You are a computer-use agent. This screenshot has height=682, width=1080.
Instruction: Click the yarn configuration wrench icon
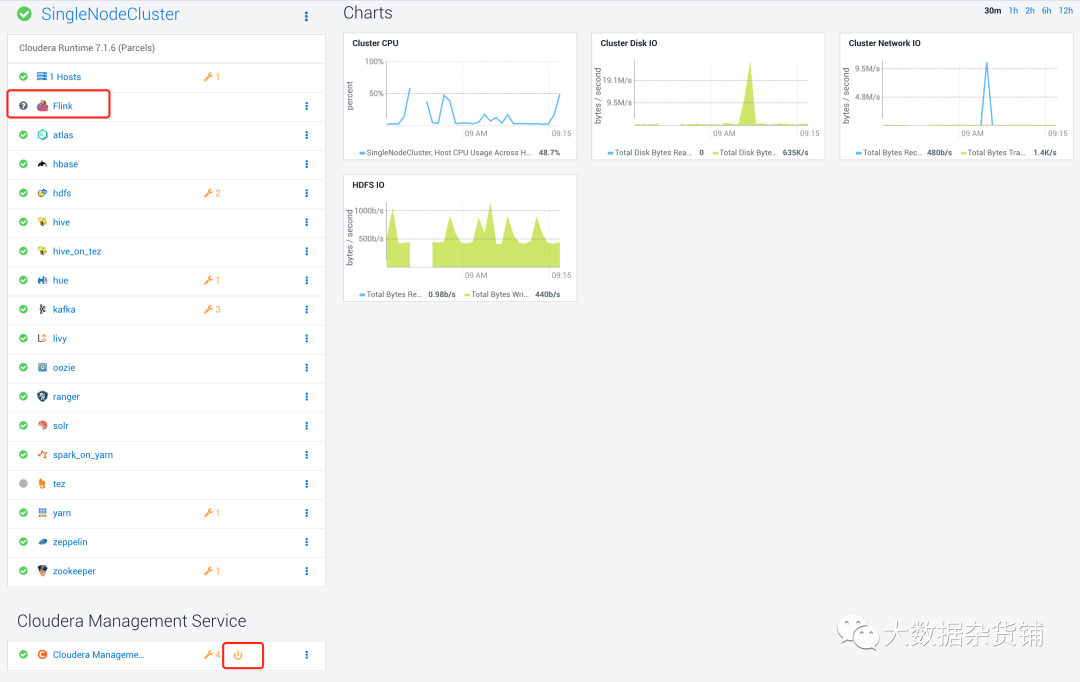tap(211, 513)
